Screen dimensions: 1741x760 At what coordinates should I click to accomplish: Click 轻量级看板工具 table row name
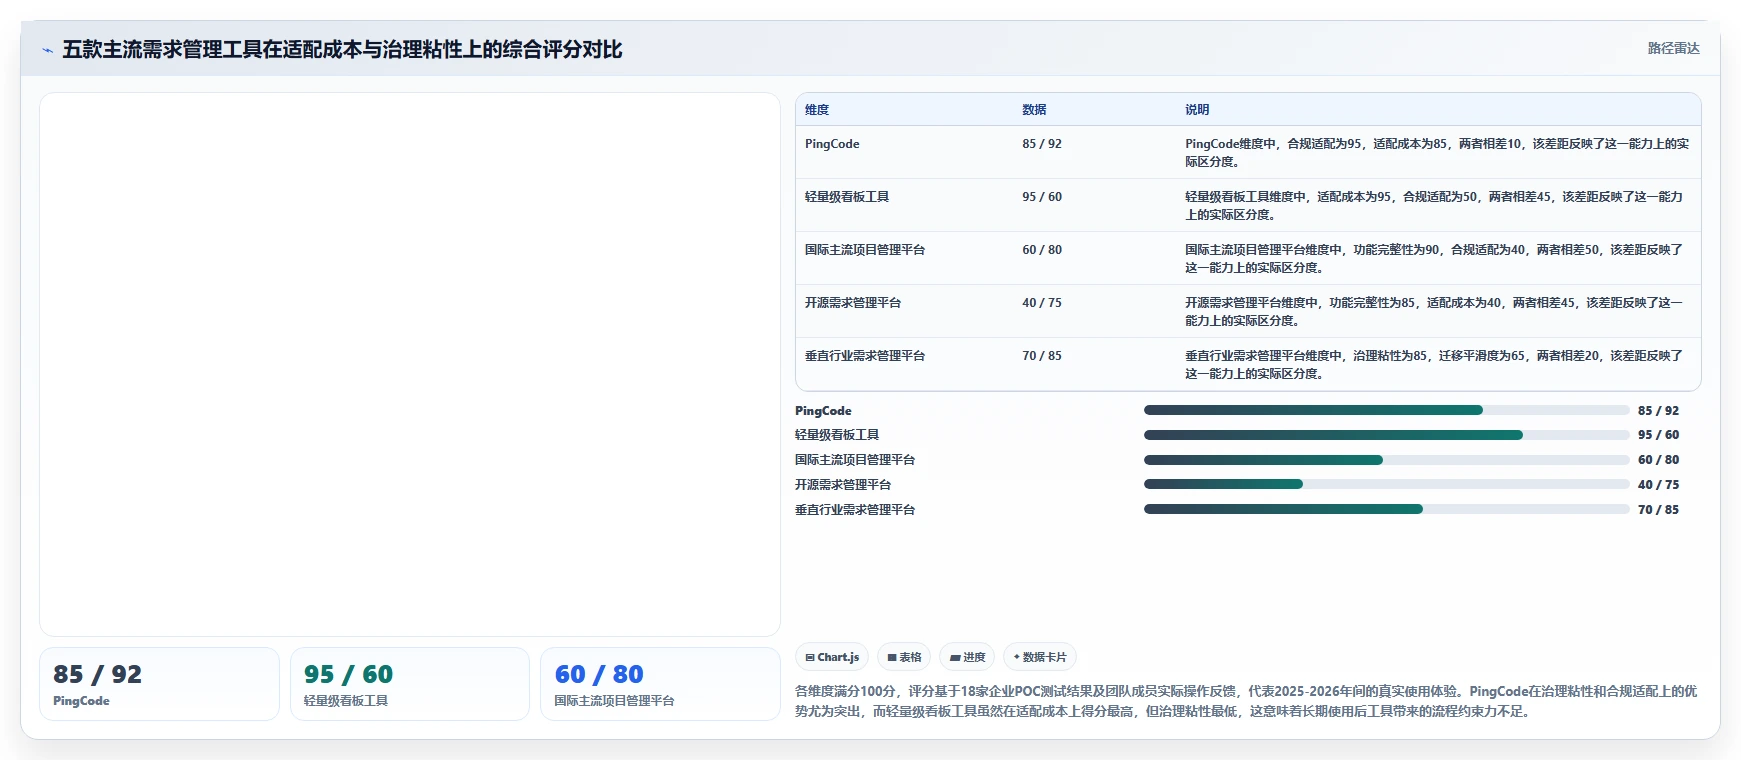(847, 197)
